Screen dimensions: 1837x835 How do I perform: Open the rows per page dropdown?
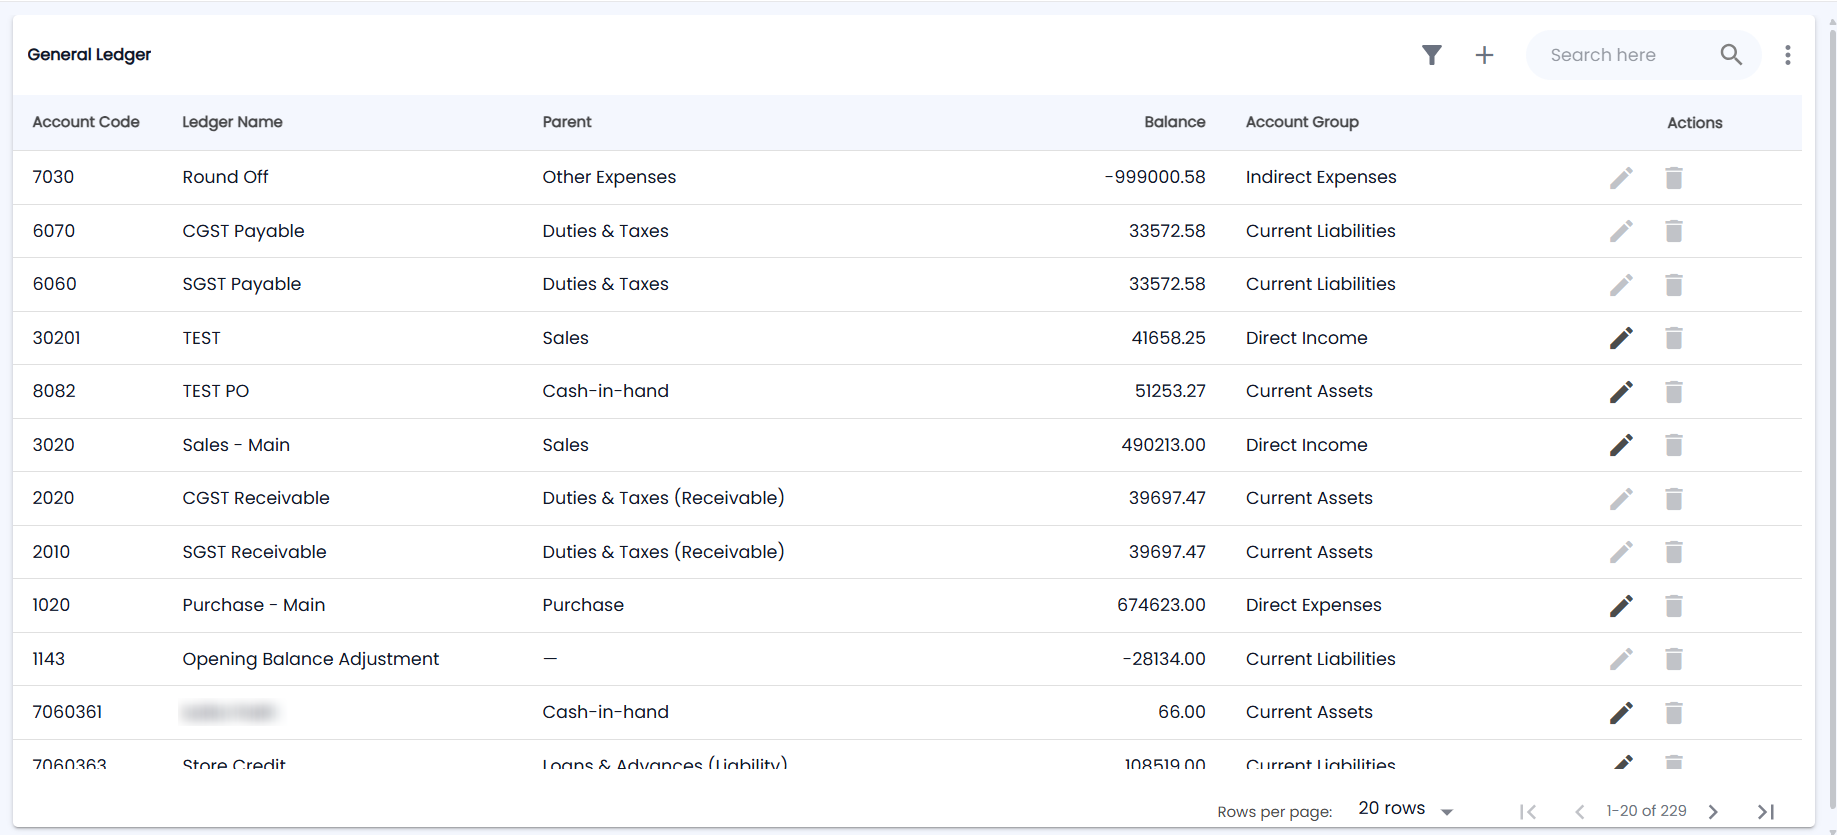click(1405, 809)
